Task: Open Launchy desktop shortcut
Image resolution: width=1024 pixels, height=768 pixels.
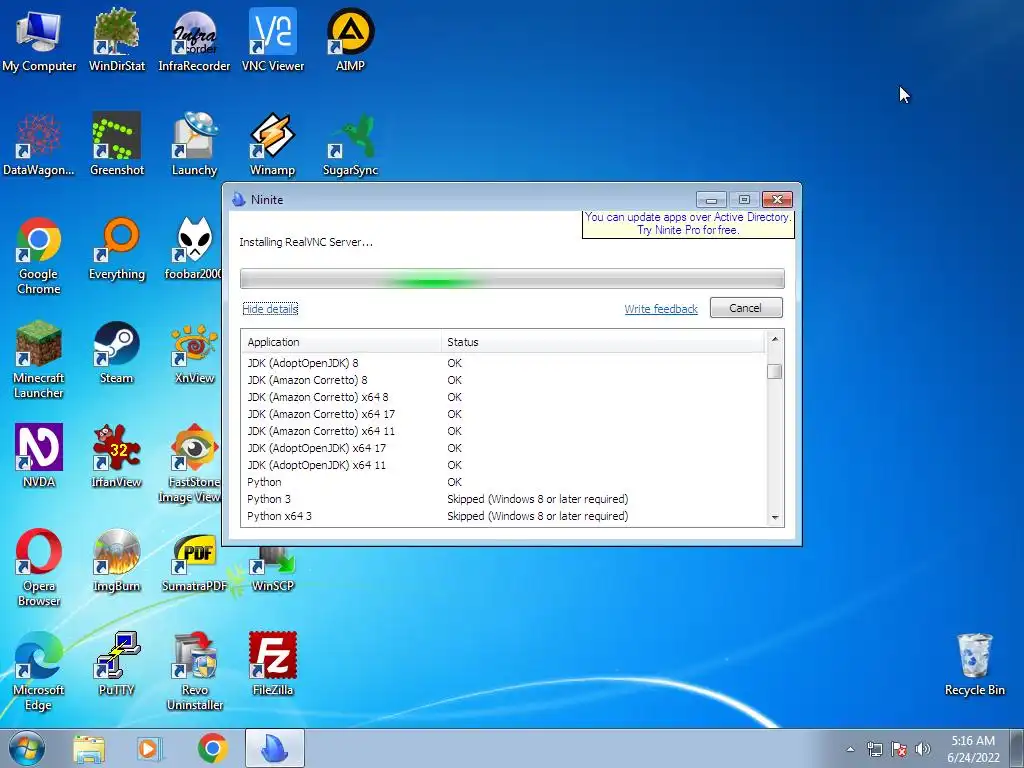Action: [x=194, y=144]
